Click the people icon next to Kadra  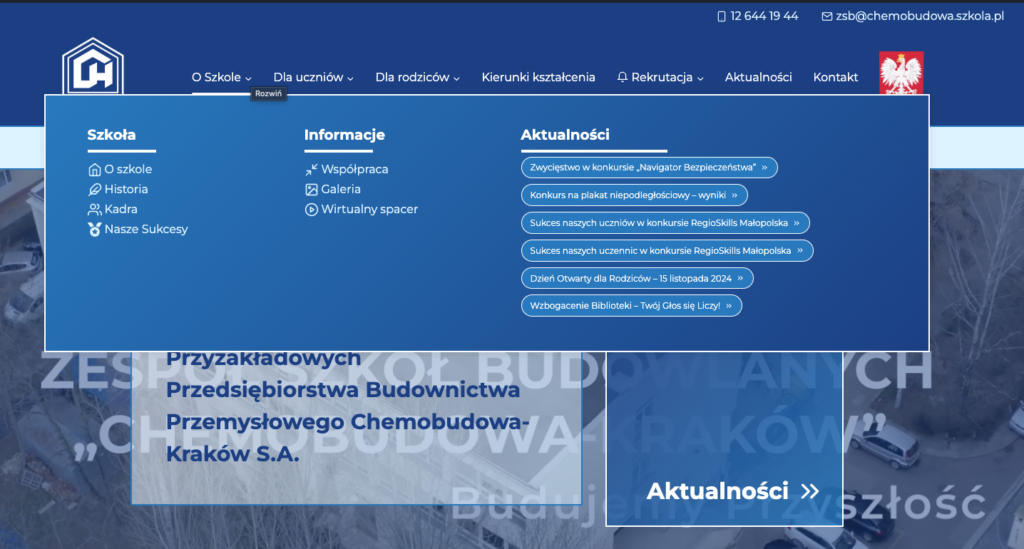click(94, 210)
